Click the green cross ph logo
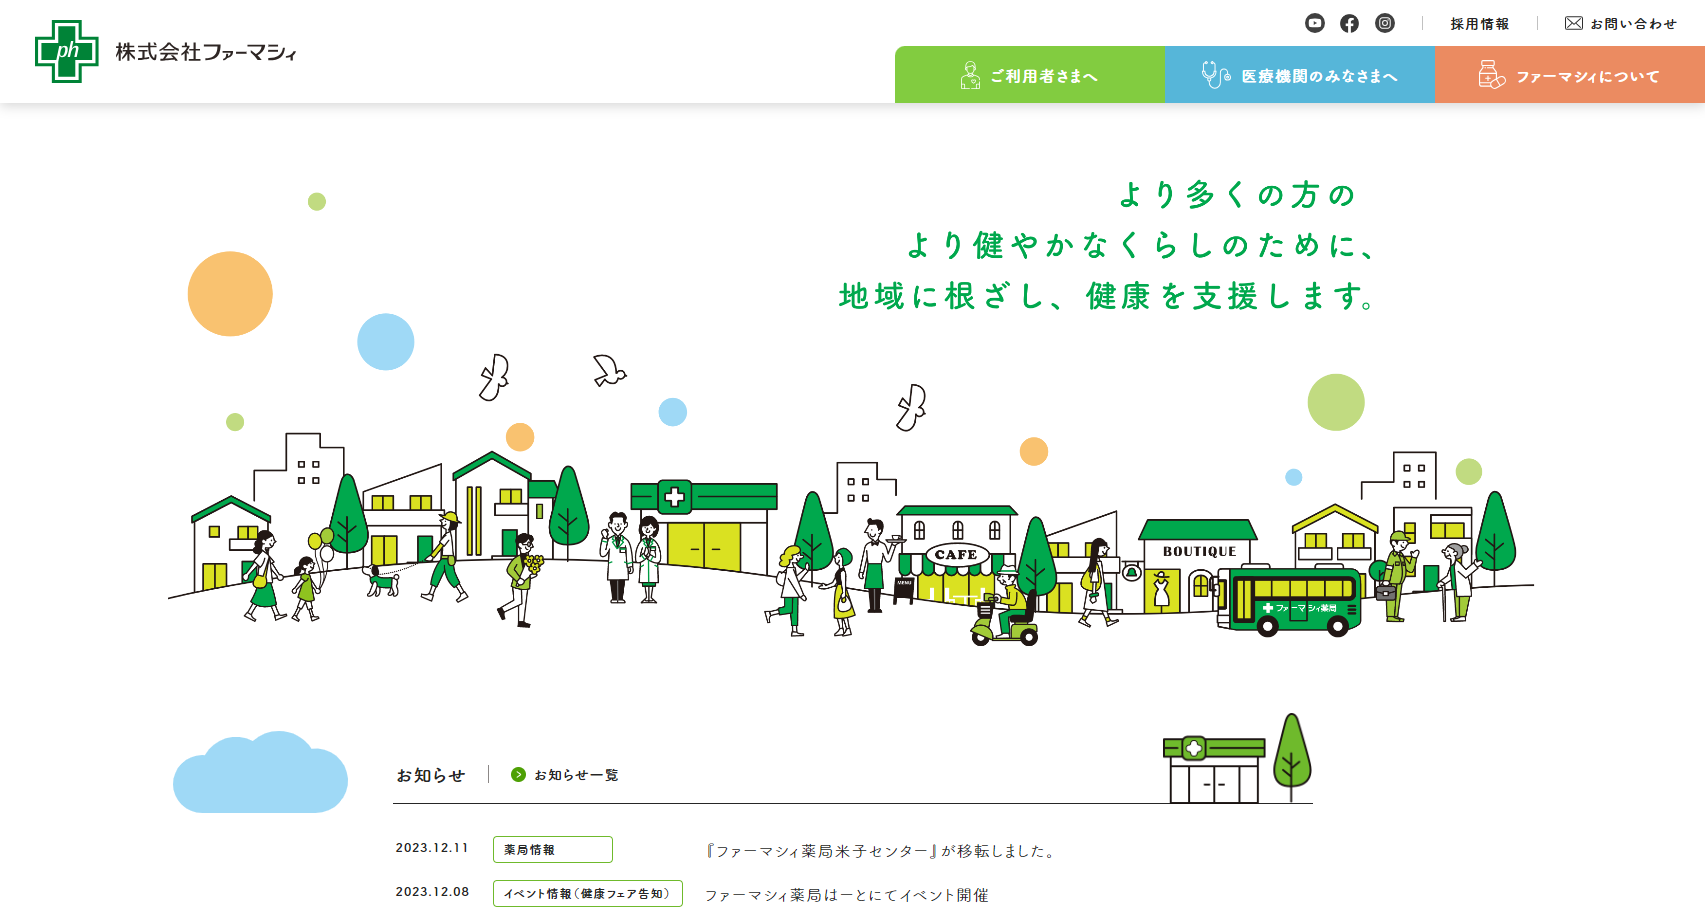 67,52
